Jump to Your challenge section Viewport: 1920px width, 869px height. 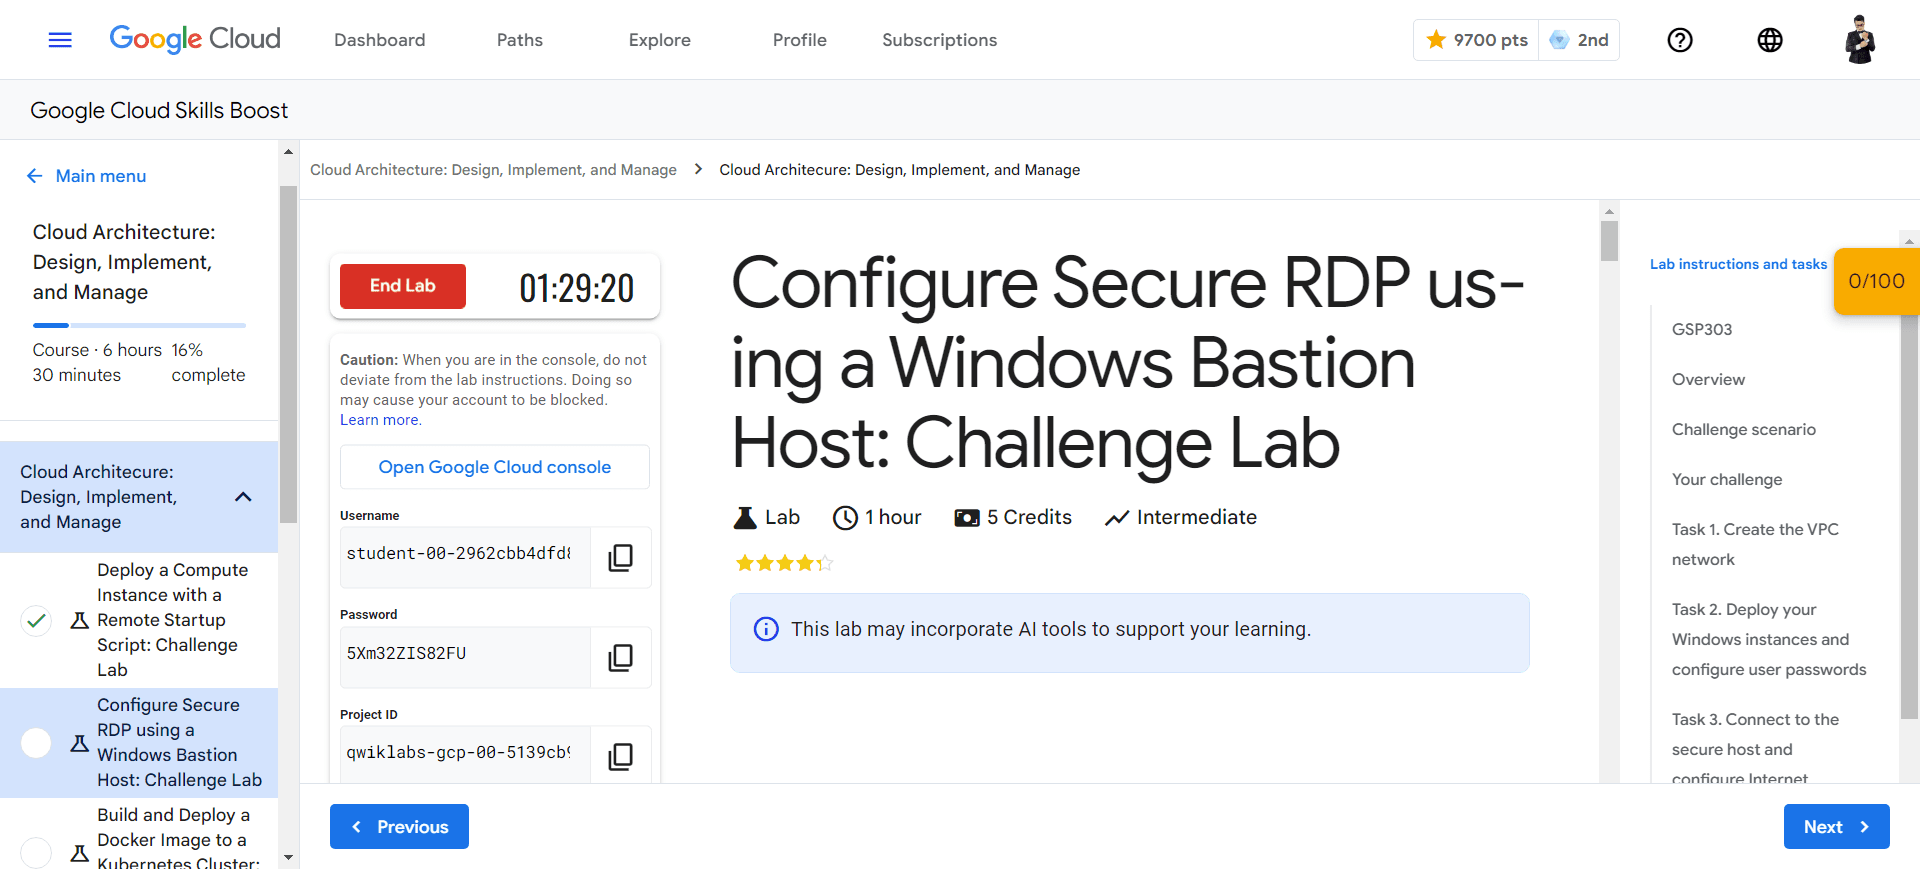pos(1727,479)
